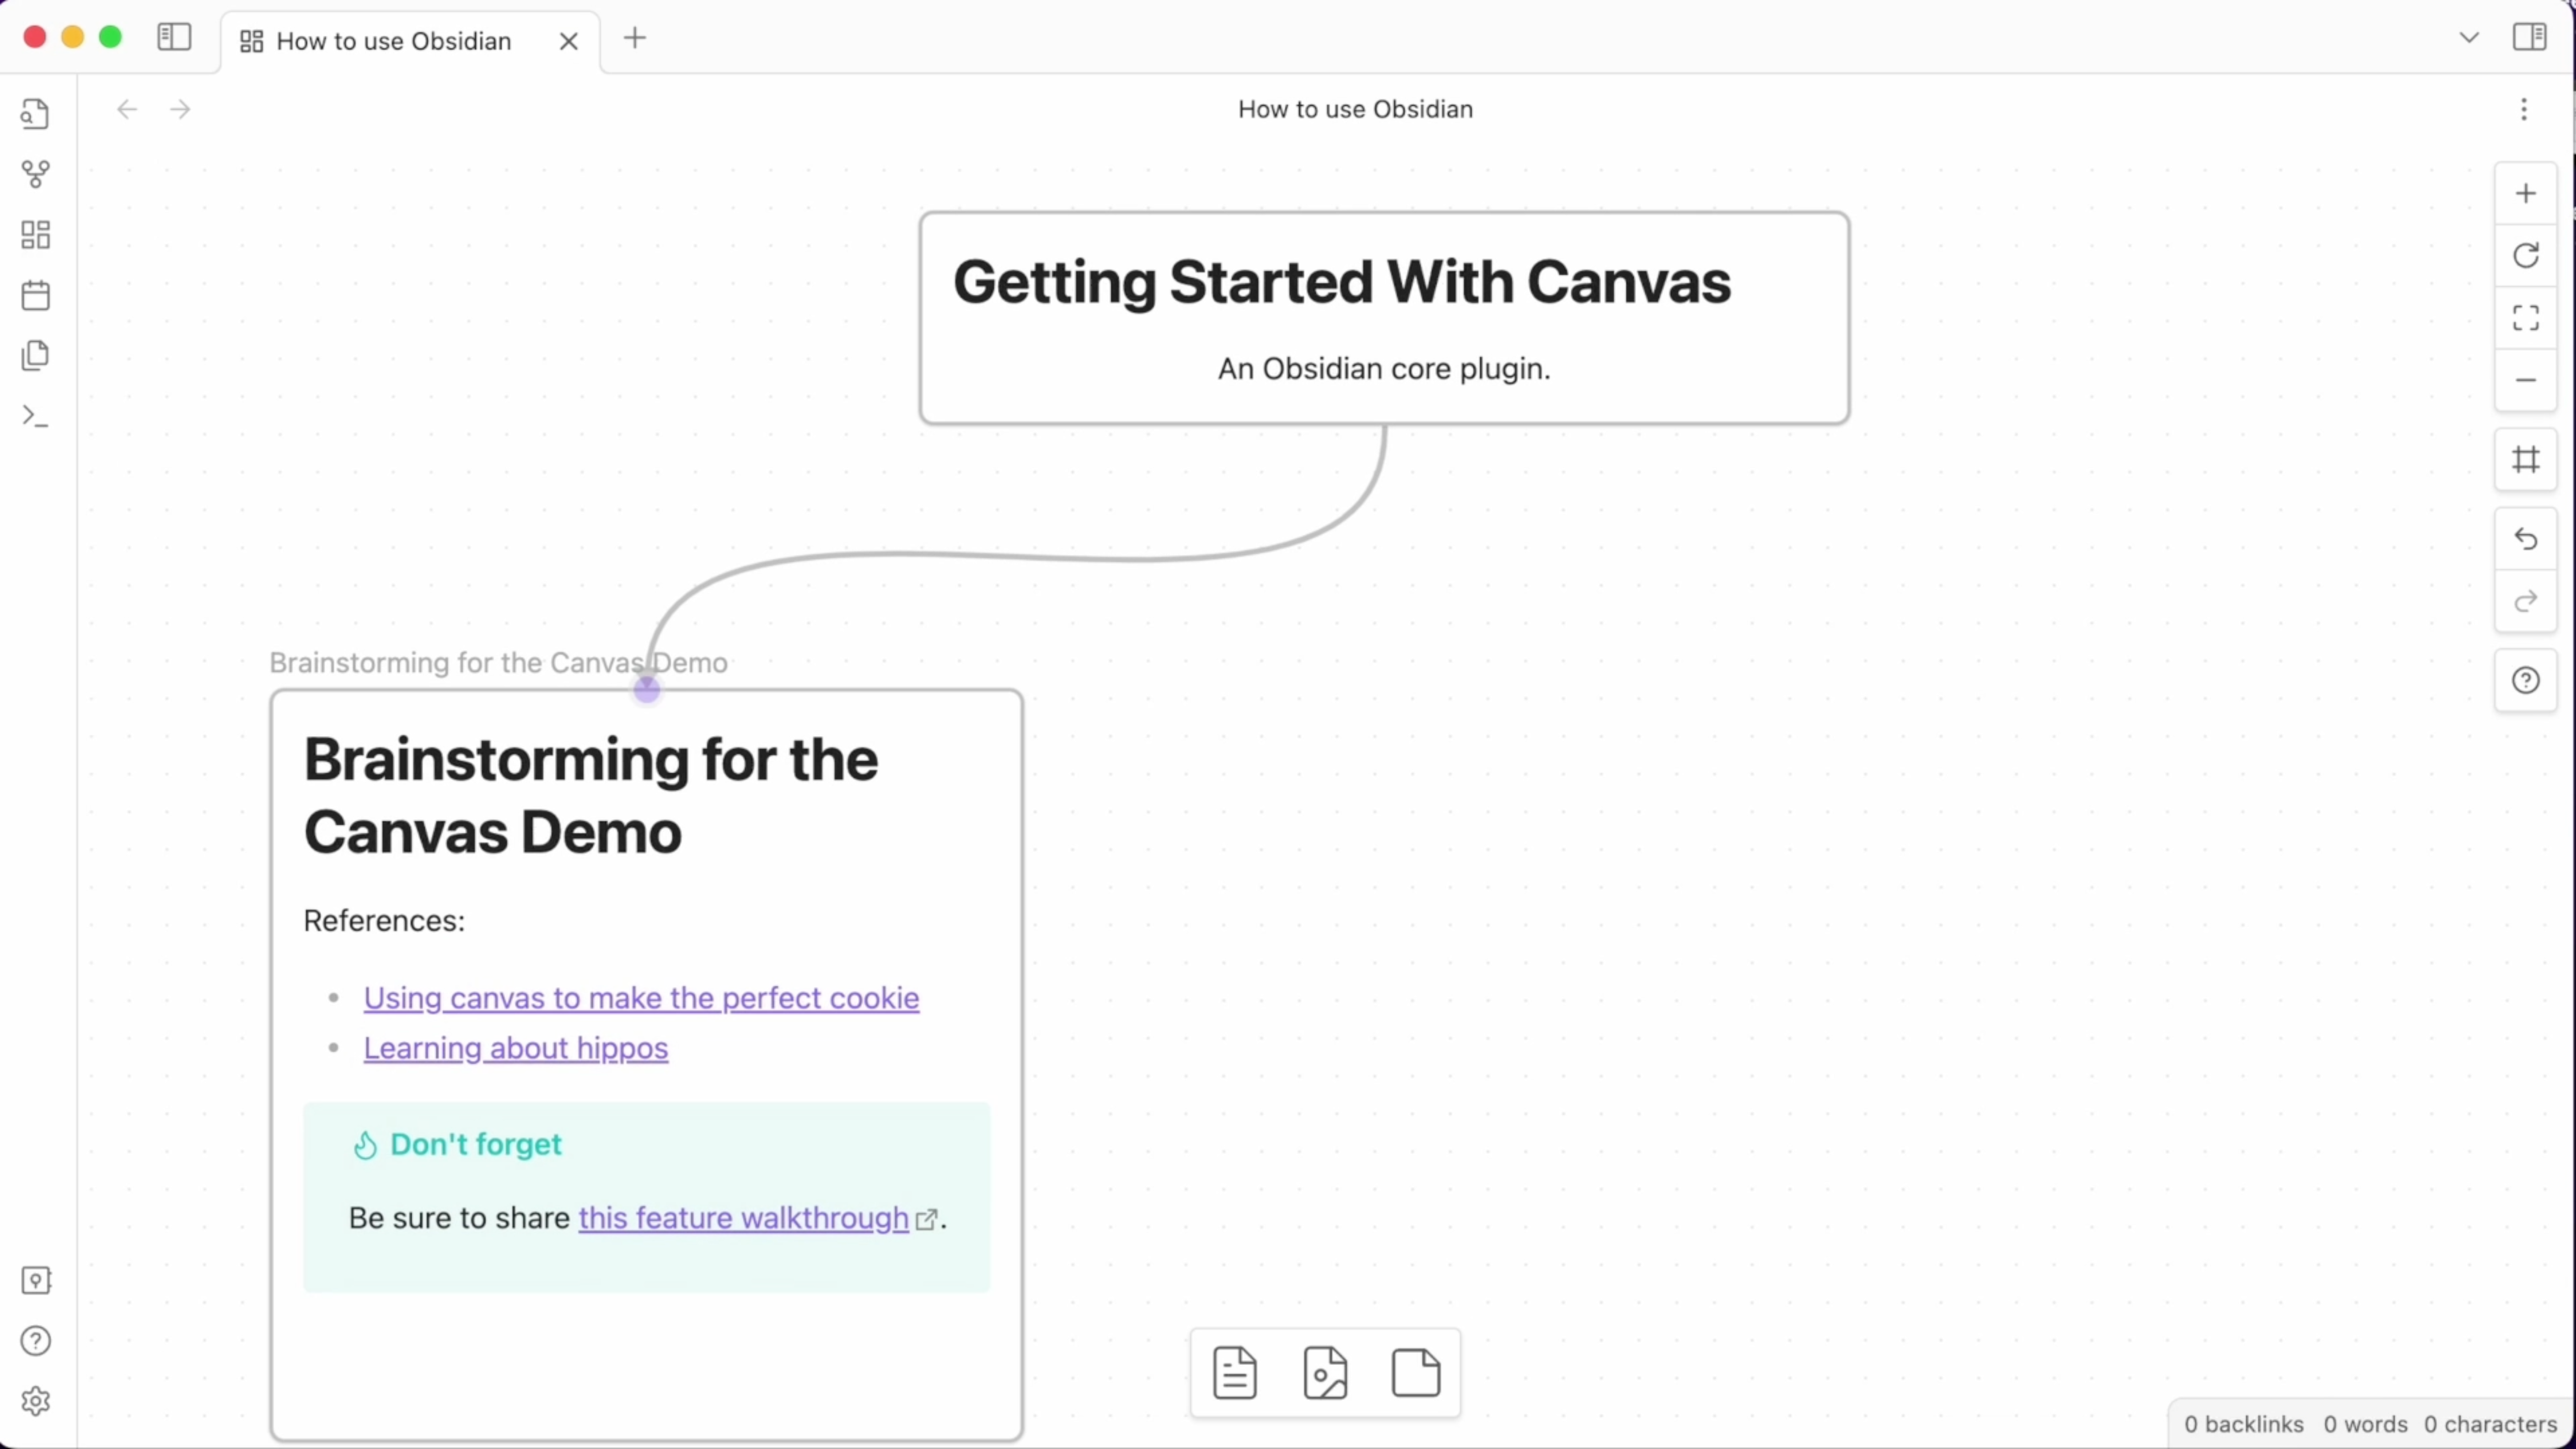Viewport: 2576px width, 1449px height.
Task: Open vault switcher icon
Action: coord(36,1280)
